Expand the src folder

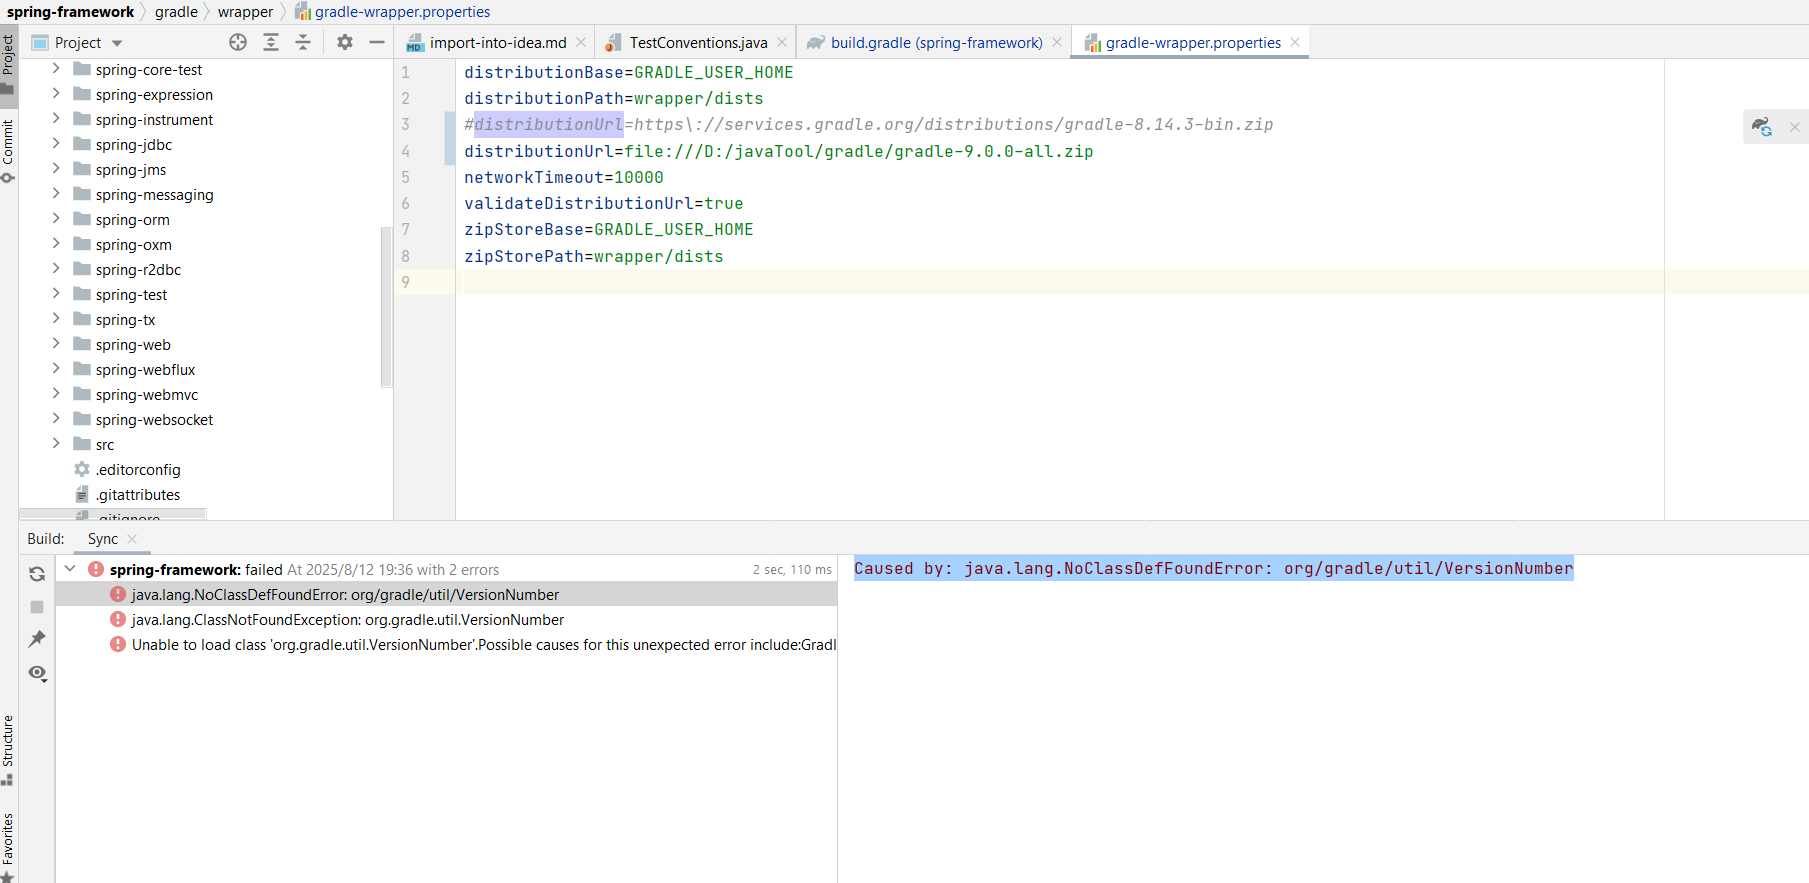click(x=56, y=444)
